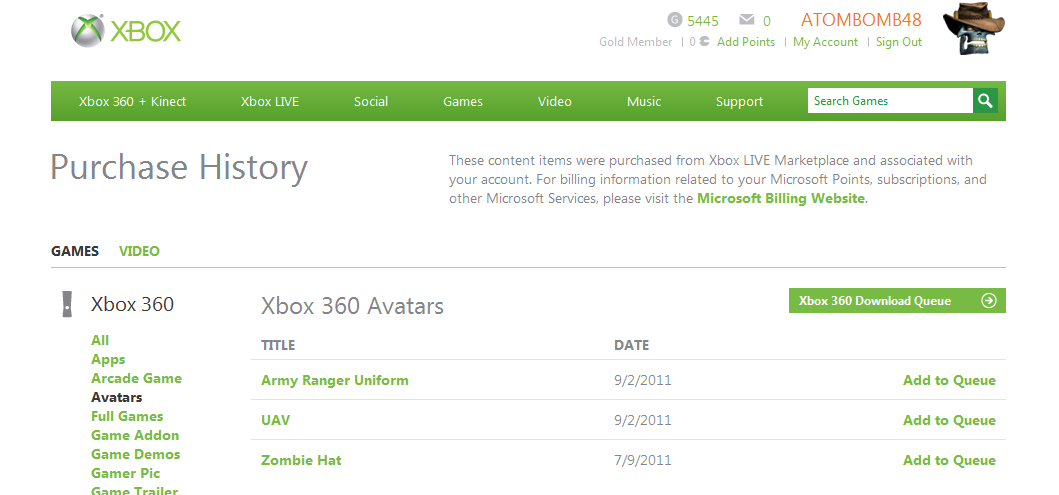Screen dimensions: 1059x495
Task: Click the Gamerscore G icon
Action: (x=675, y=20)
